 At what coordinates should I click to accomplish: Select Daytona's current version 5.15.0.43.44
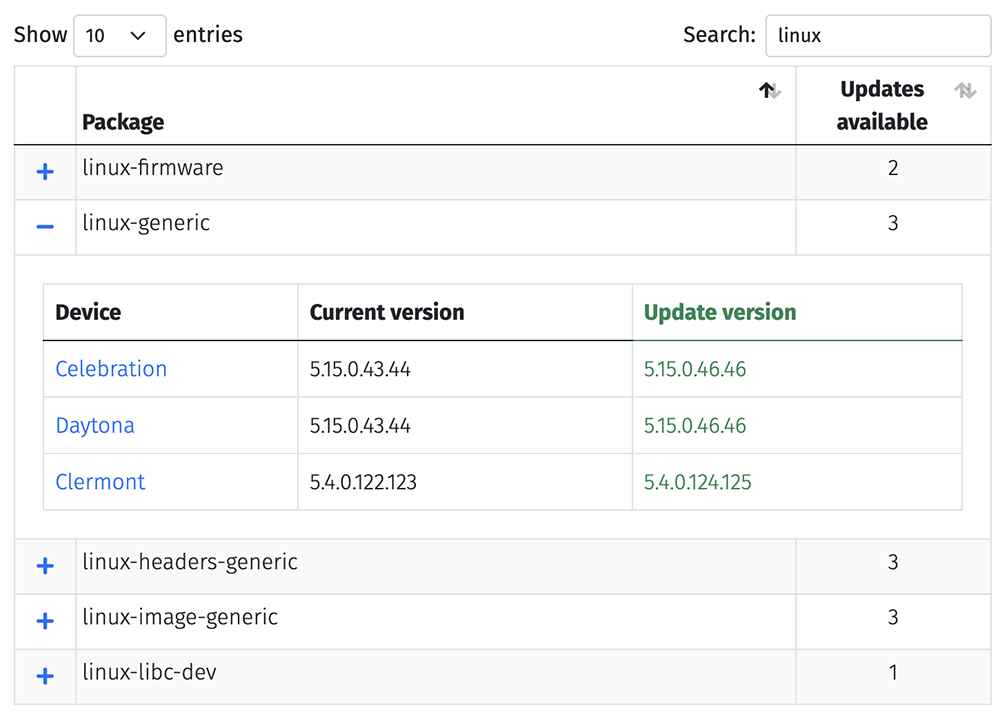tap(360, 425)
